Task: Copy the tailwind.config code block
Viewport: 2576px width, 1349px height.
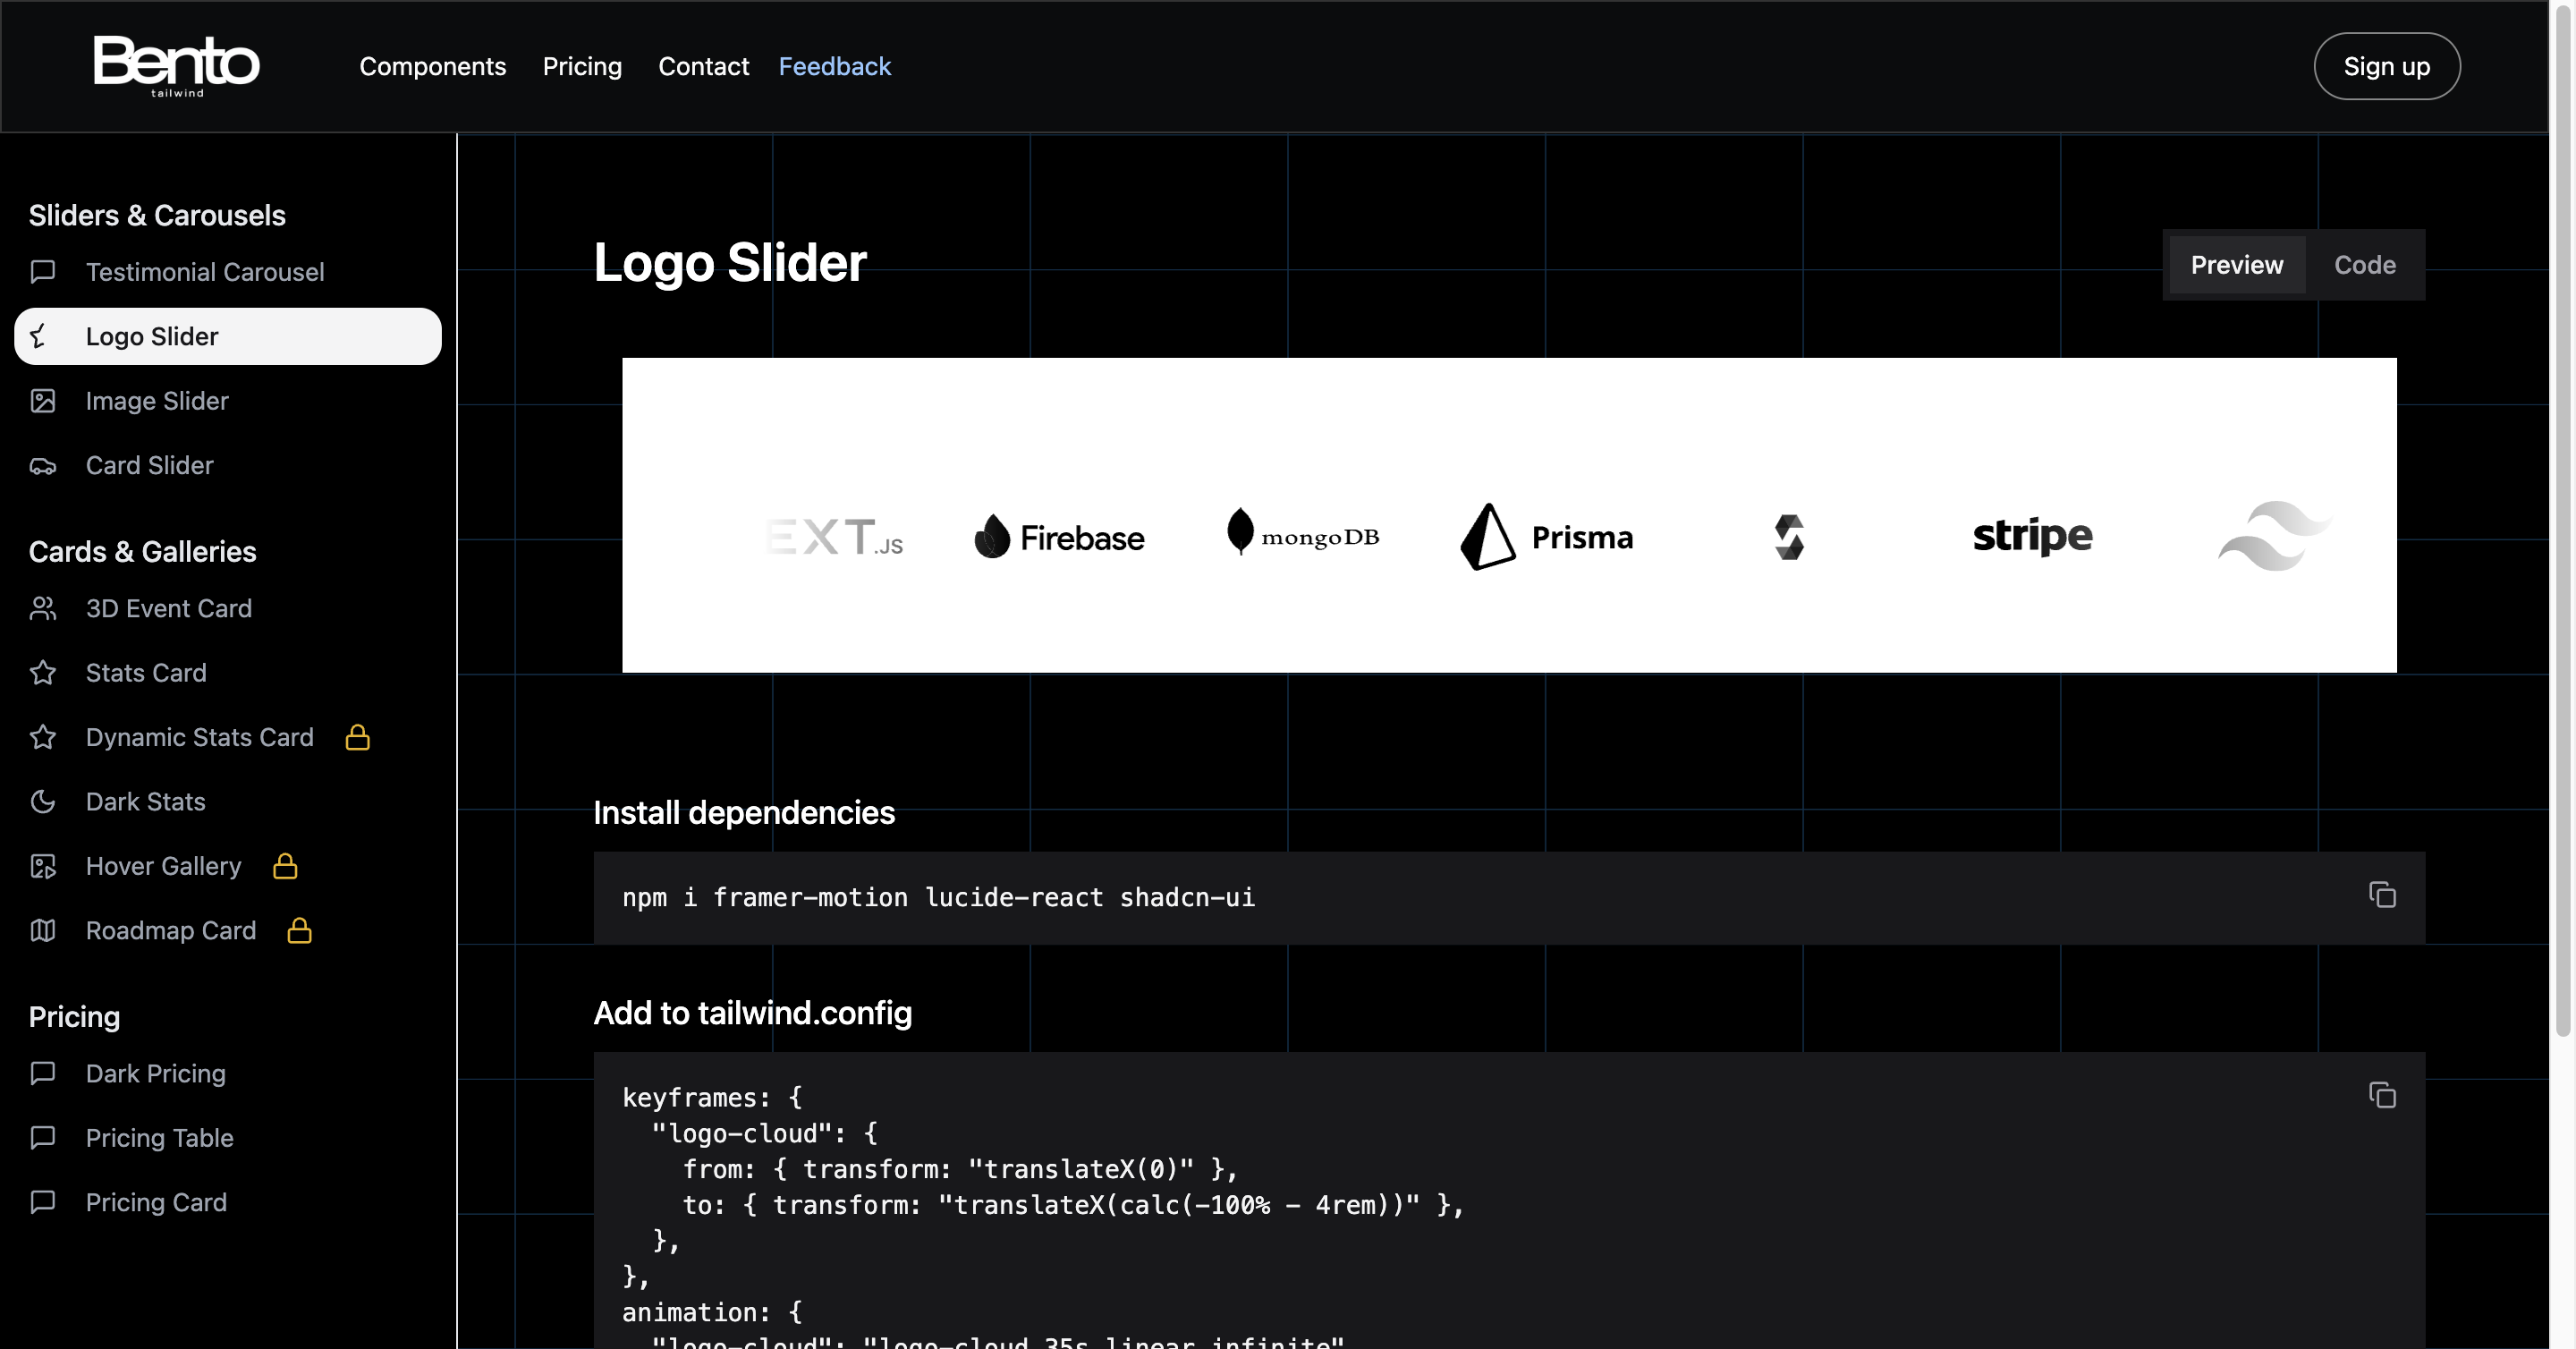Action: [2382, 1095]
